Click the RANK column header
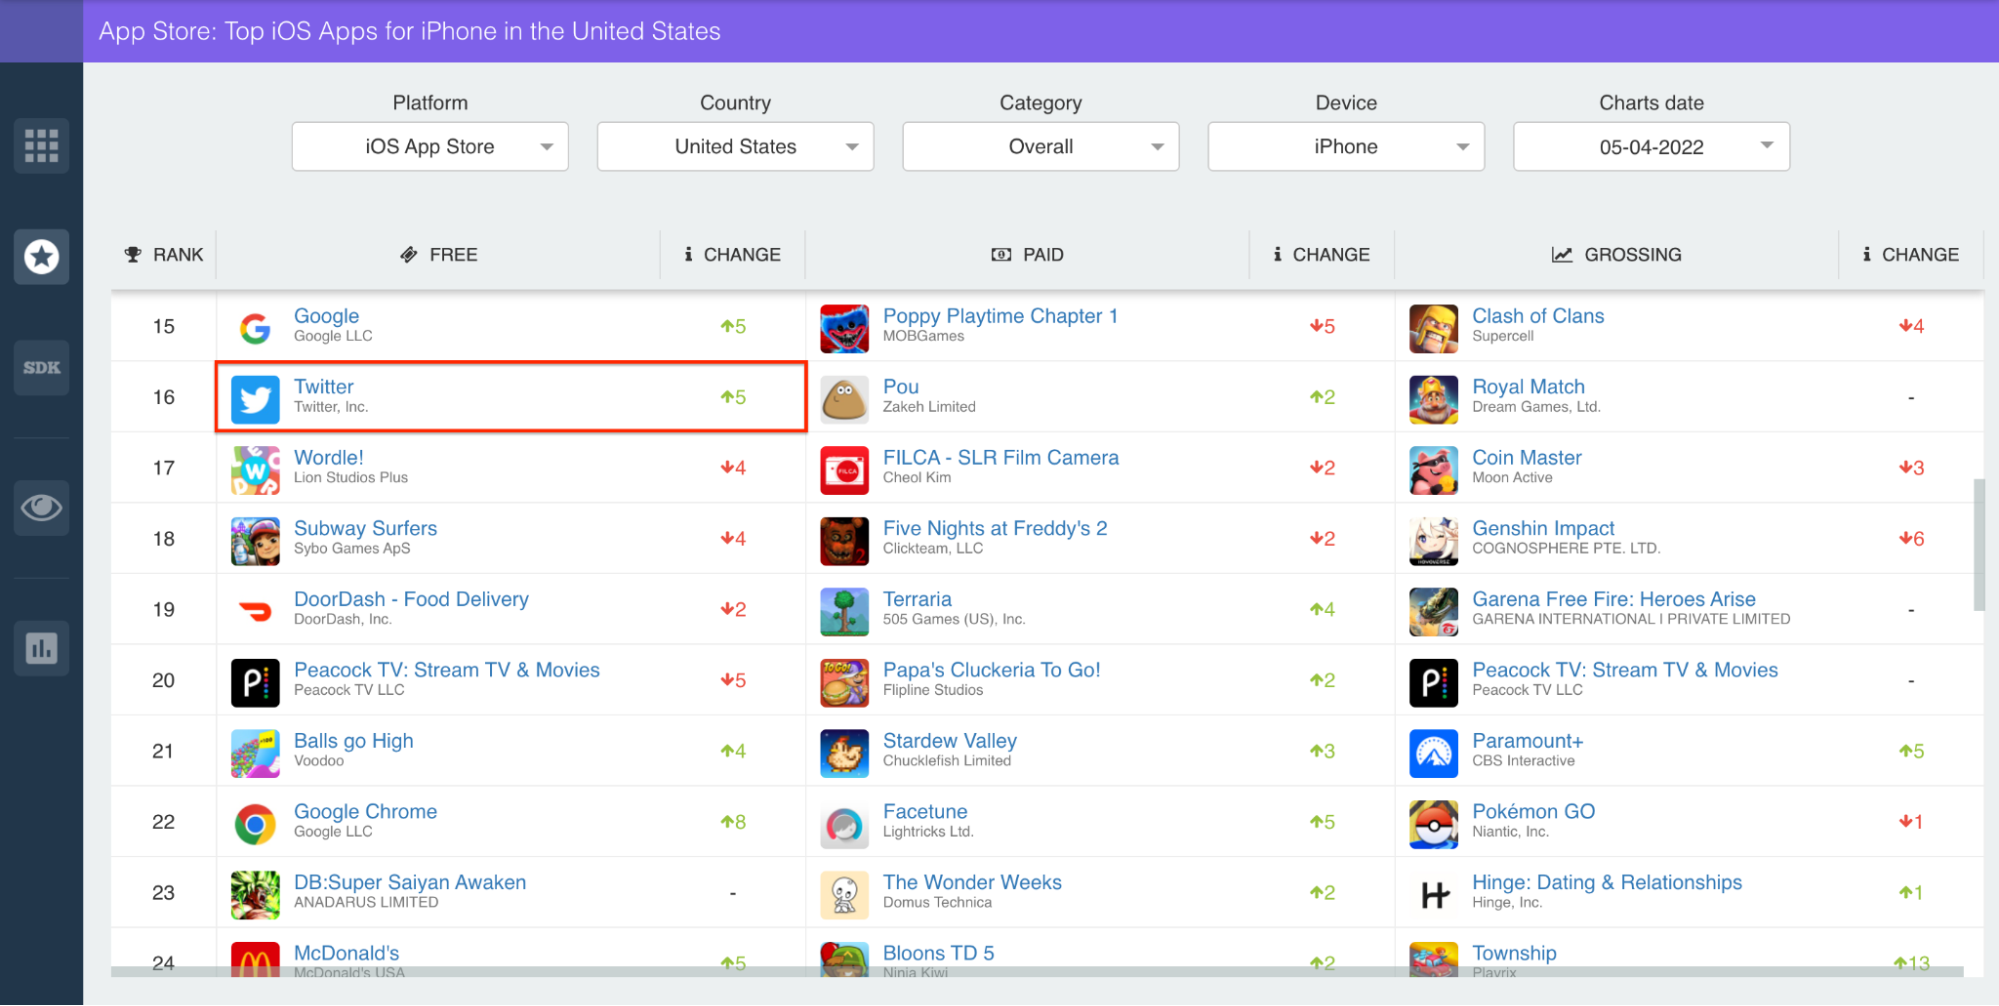The width and height of the screenshot is (1999, 1006). click(164, 255)
